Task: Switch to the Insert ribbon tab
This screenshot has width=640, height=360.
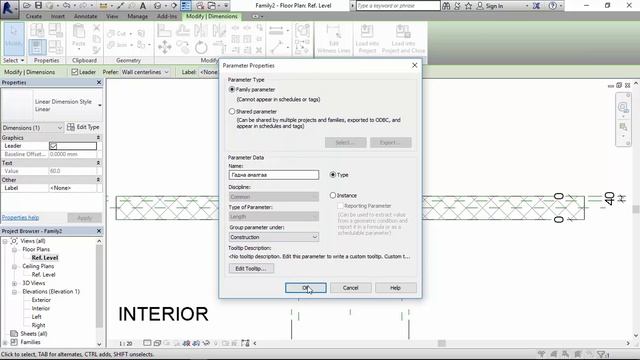Action: (58, 16)
